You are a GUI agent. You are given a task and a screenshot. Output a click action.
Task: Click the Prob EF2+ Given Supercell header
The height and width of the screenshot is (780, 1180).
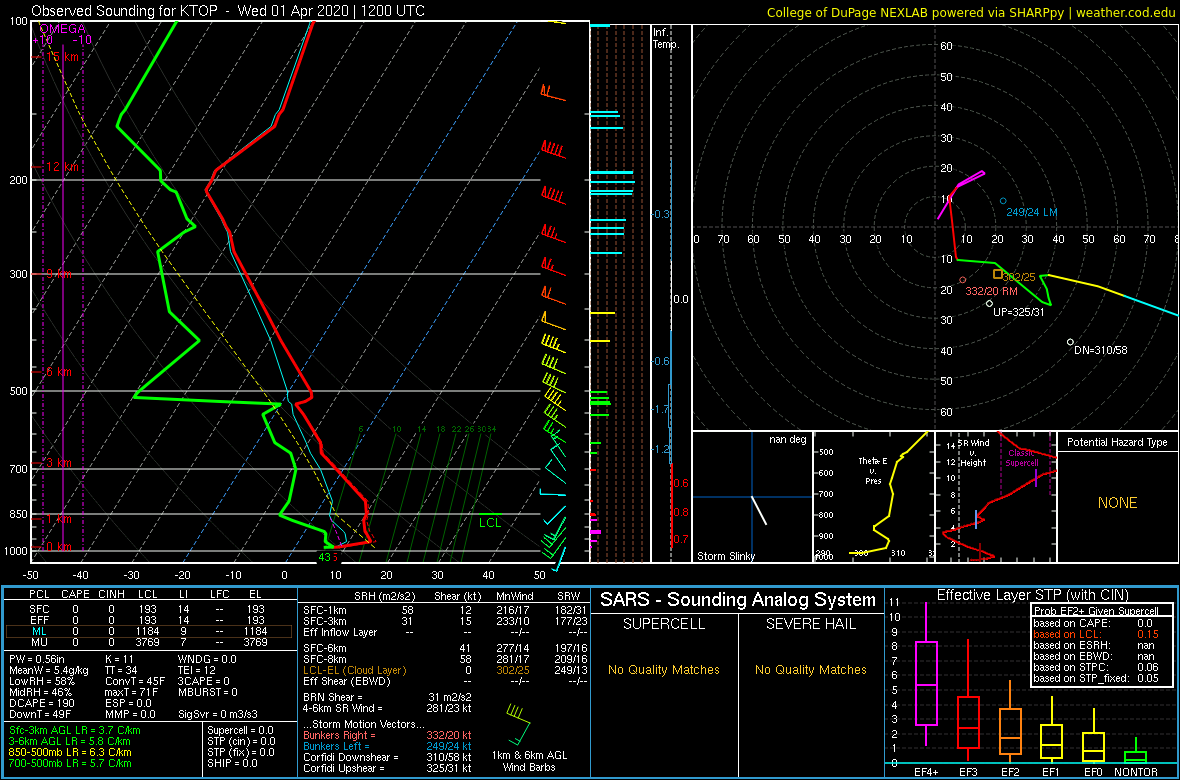click(x=1098, y=612)
